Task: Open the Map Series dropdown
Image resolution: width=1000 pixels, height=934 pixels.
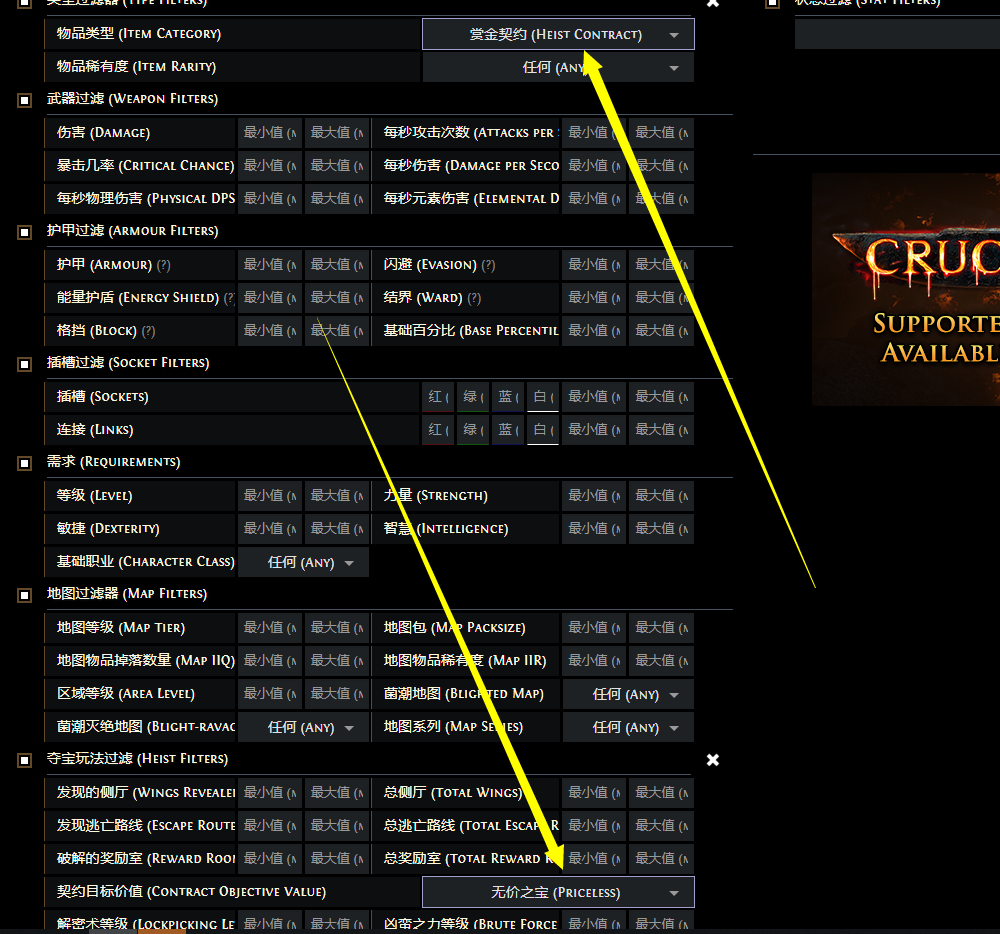Action: click(628, 727)
